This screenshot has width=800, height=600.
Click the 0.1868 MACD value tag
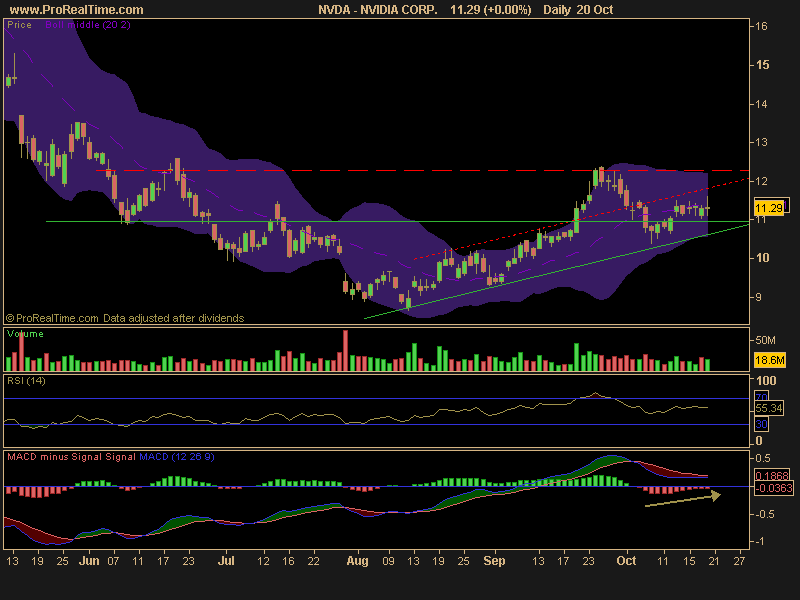click(x=771, y=476)
